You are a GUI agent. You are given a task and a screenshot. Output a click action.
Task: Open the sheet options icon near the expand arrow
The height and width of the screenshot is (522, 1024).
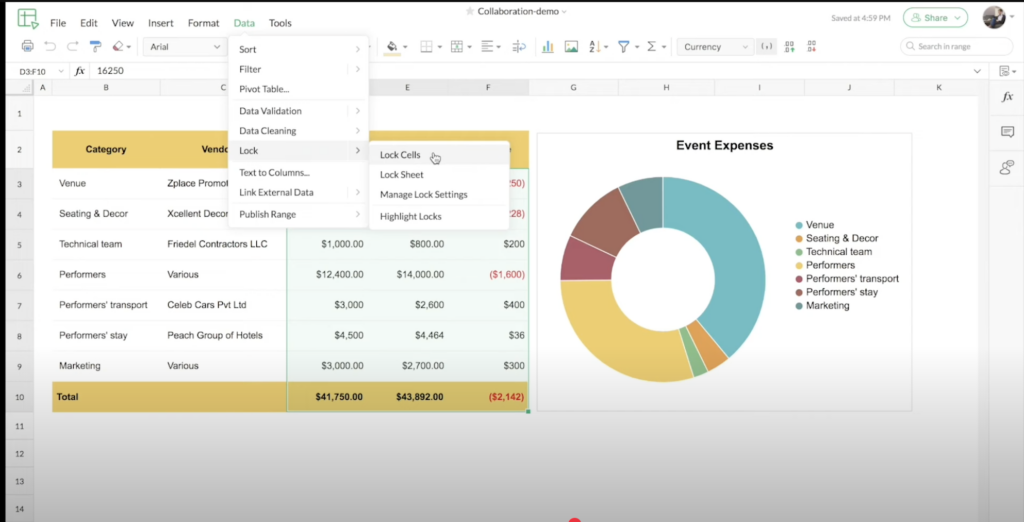1006,71
